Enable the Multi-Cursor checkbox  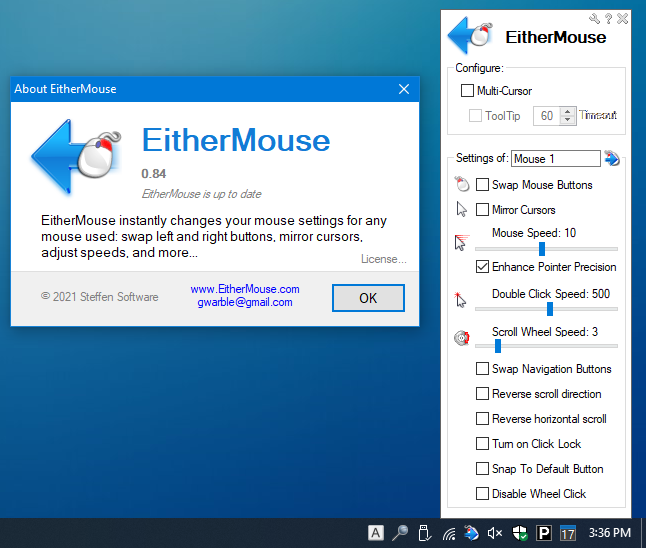(x=467, y=91)
